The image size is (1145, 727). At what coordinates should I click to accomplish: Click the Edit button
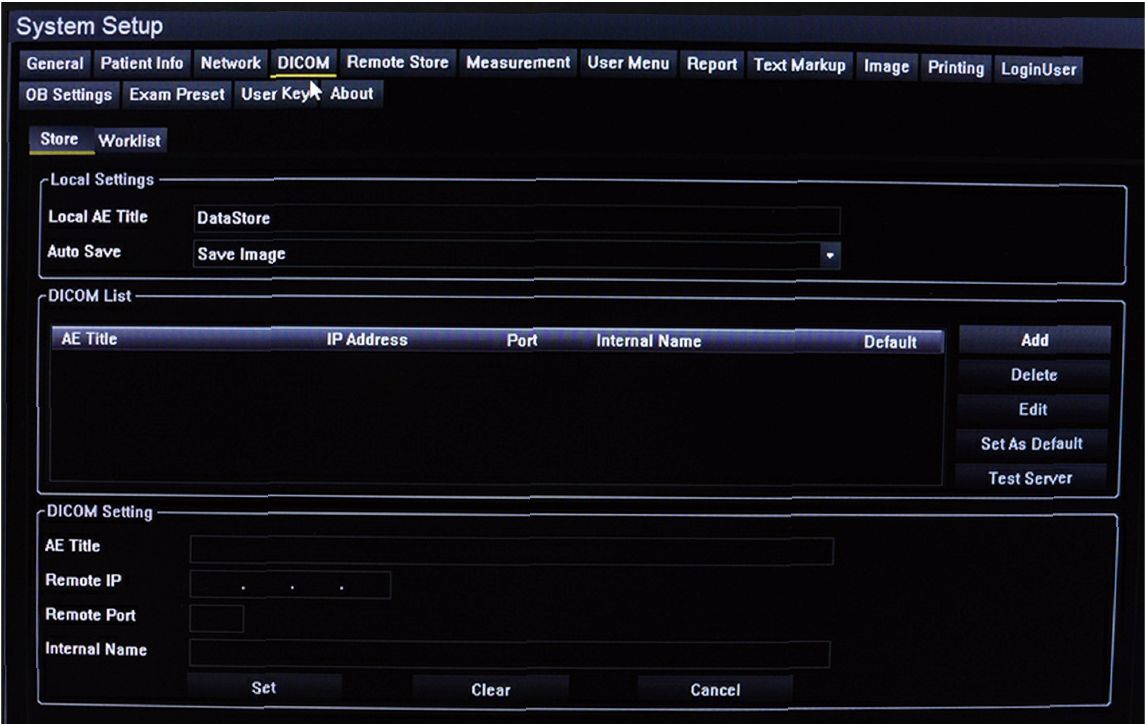[1032, 409]
